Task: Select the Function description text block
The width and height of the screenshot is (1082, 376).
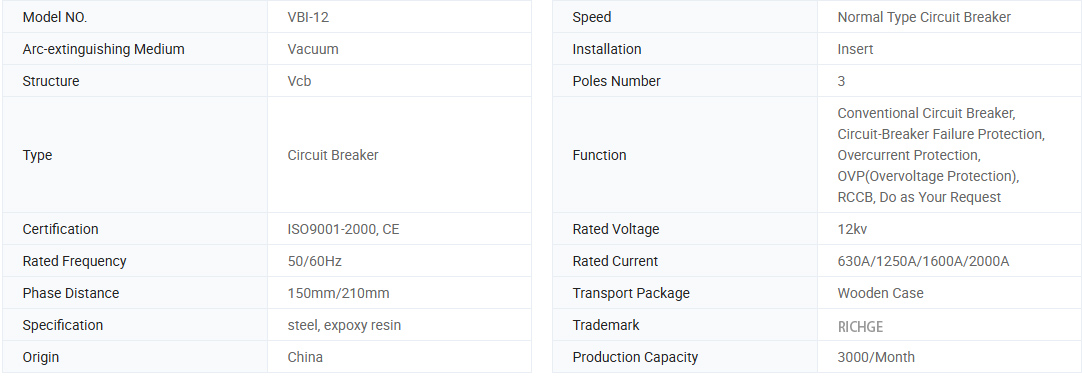Action: (x=941, y=155)
